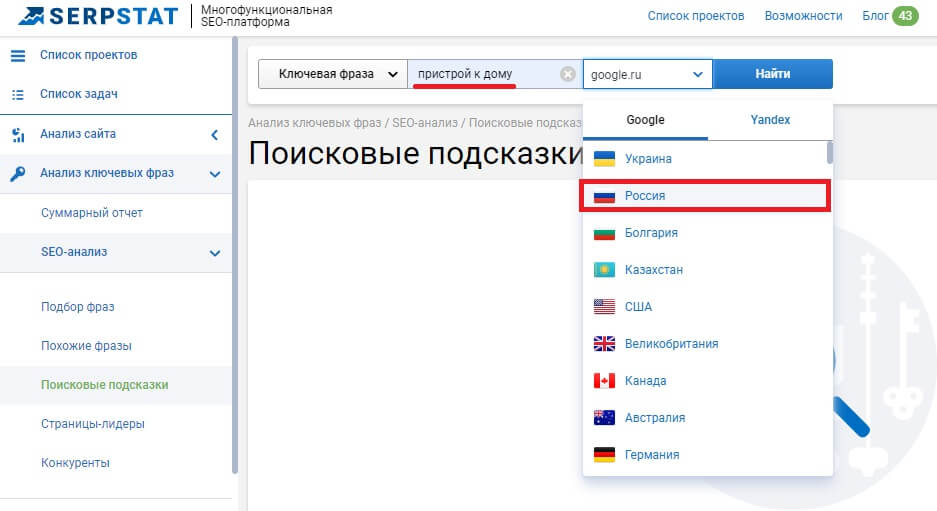Image resolution: width=937 pixels, height=511 pixels.
Task: Open Конкуренты in the sidebar
Action: coord(75,463)
